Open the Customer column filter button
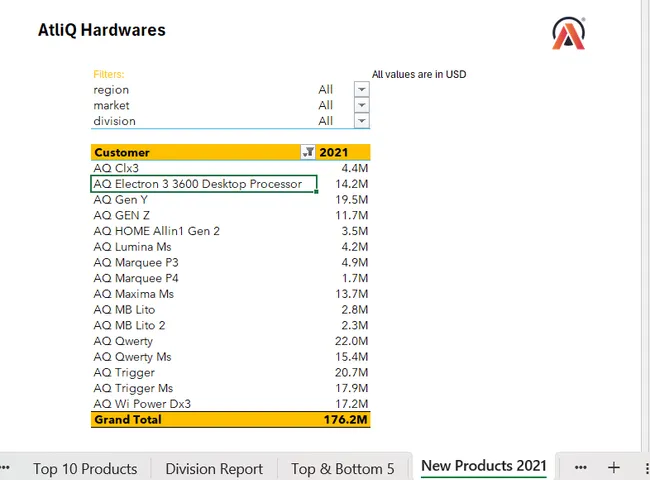 point(308,152)
